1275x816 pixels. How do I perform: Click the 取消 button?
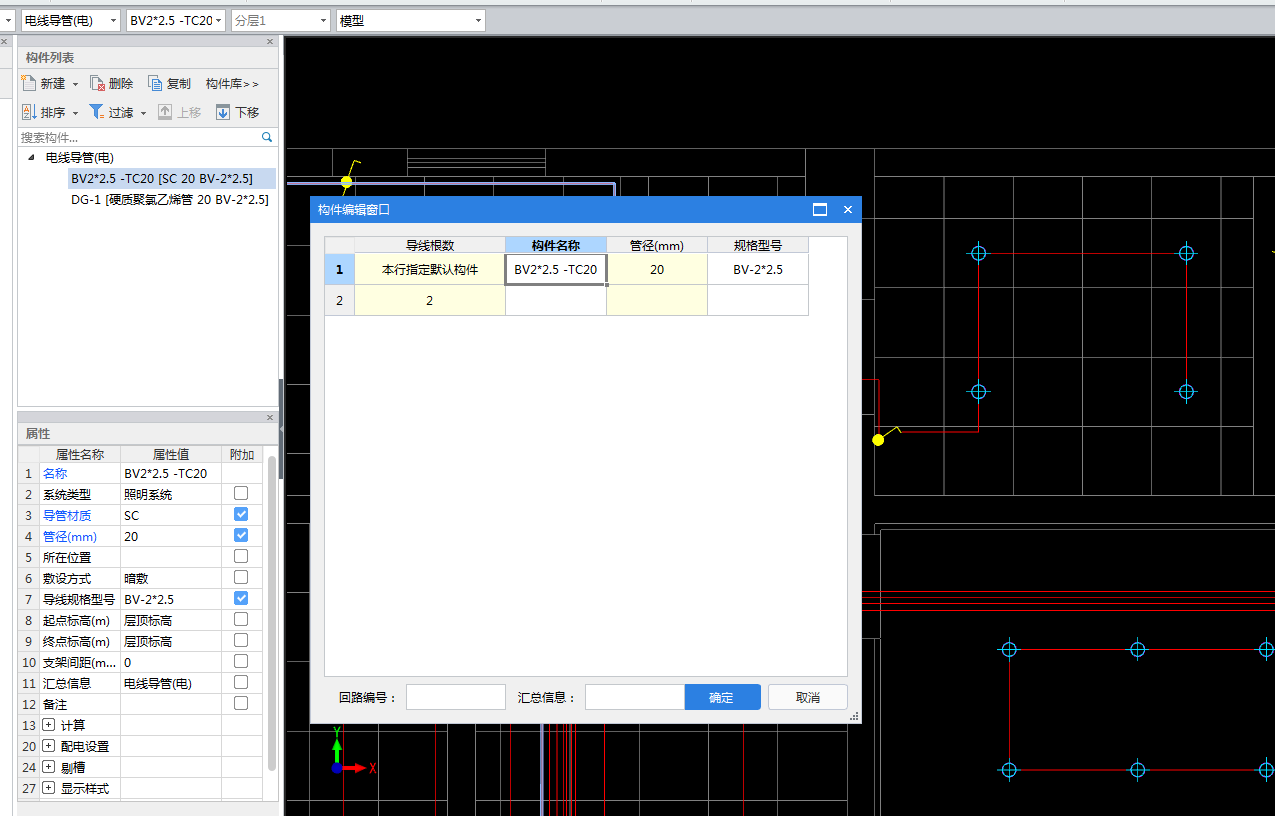[808, 697]
